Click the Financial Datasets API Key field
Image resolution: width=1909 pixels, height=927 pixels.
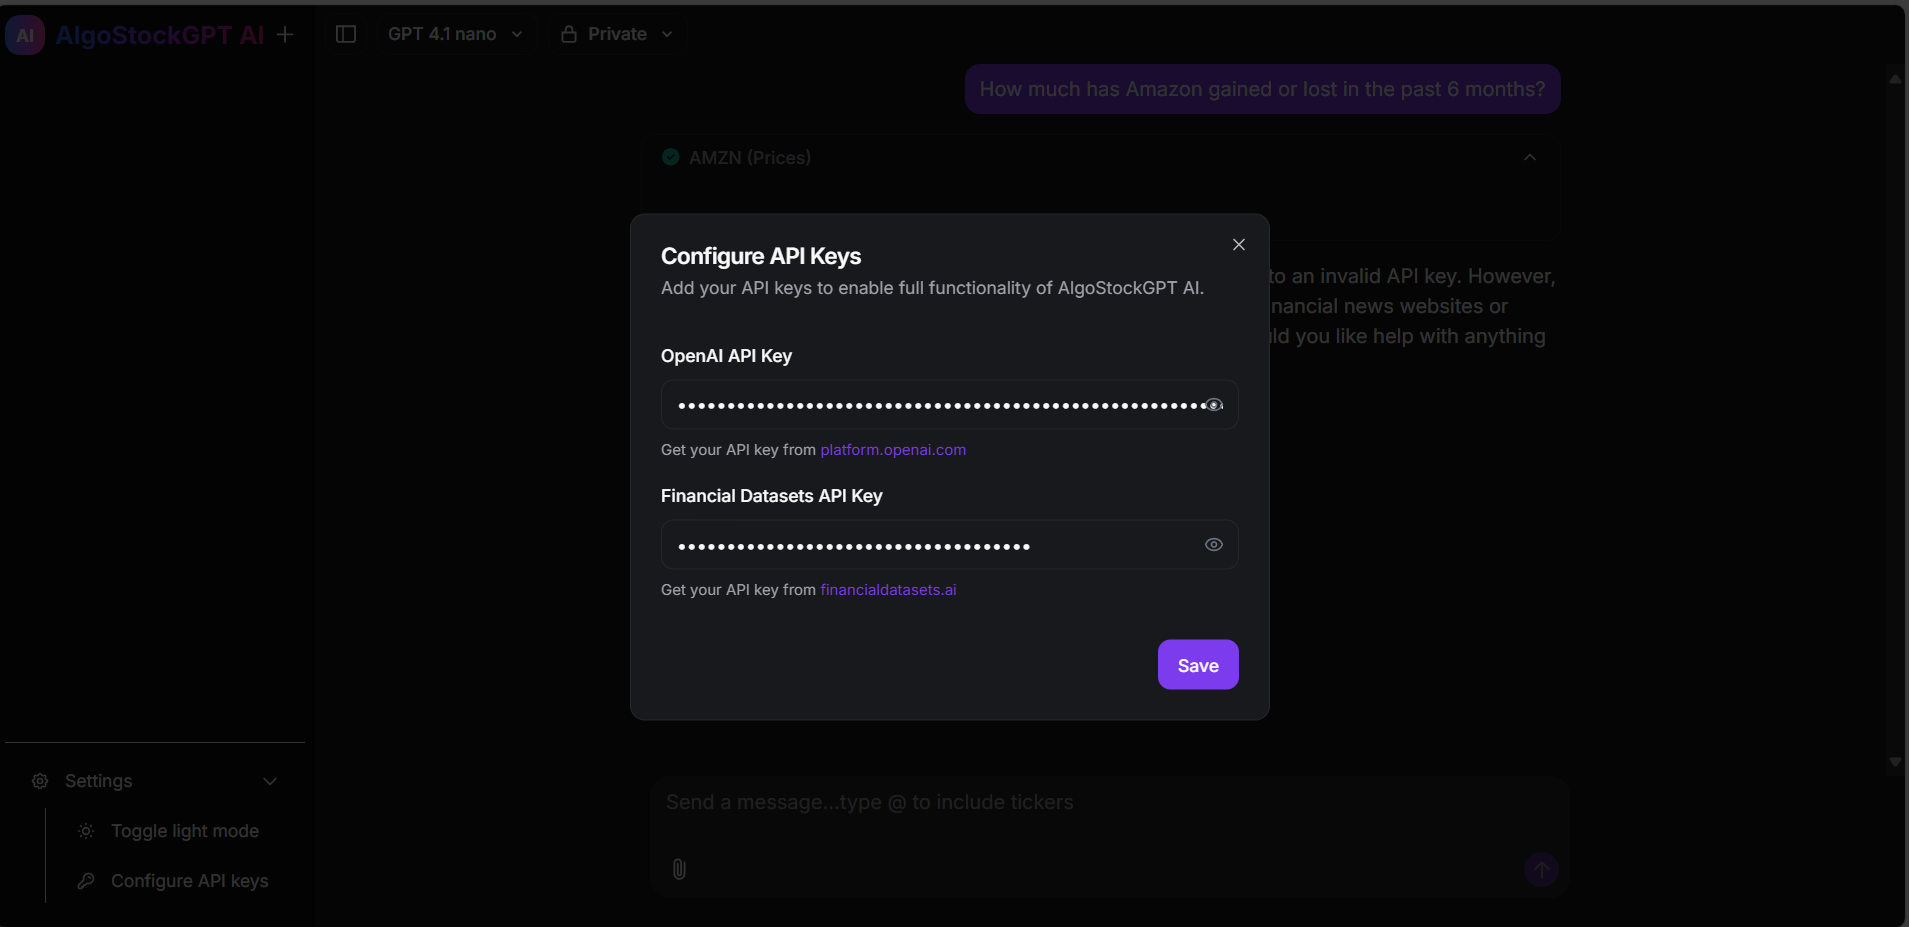pyautogui.click(x=950, y=545)
